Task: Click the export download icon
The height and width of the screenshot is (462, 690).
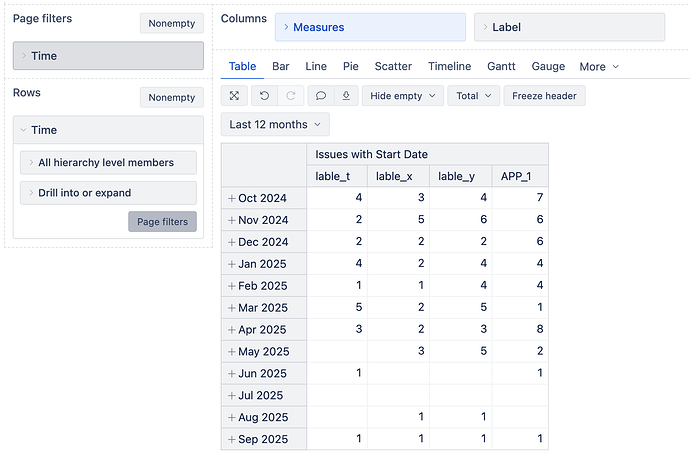Action: pyautogui.click(x=346, y=96)
